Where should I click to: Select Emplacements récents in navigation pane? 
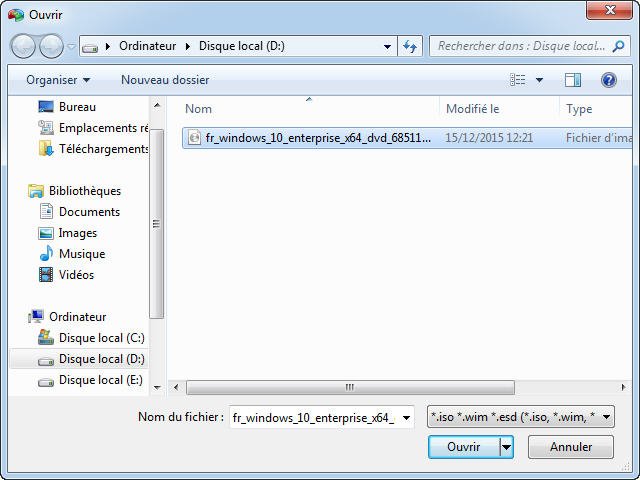[93, 128]
